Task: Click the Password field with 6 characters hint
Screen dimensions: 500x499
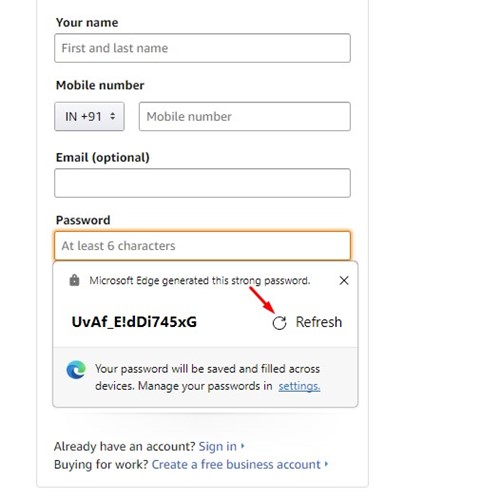Action: tap(202, 246)
